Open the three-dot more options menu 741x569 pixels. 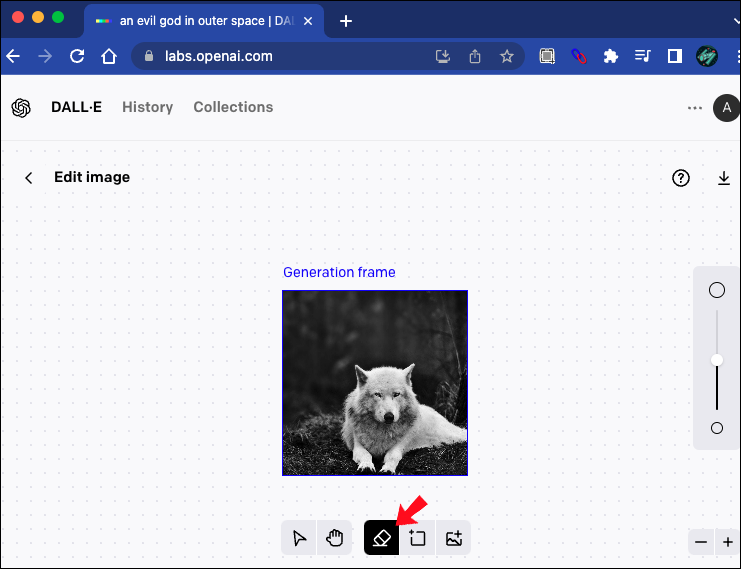click(695, 108)
